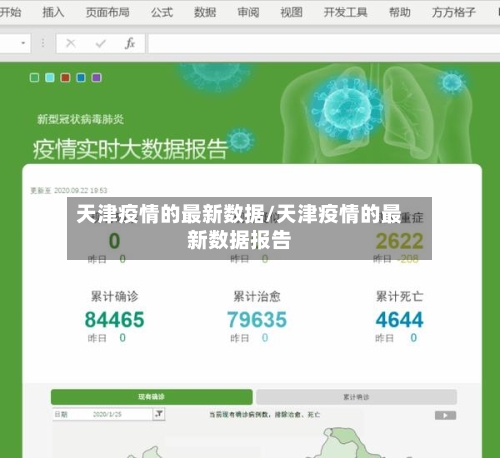Click the formula bar confirm checkmark icon

pyautogui.click(x=100, y=43)
